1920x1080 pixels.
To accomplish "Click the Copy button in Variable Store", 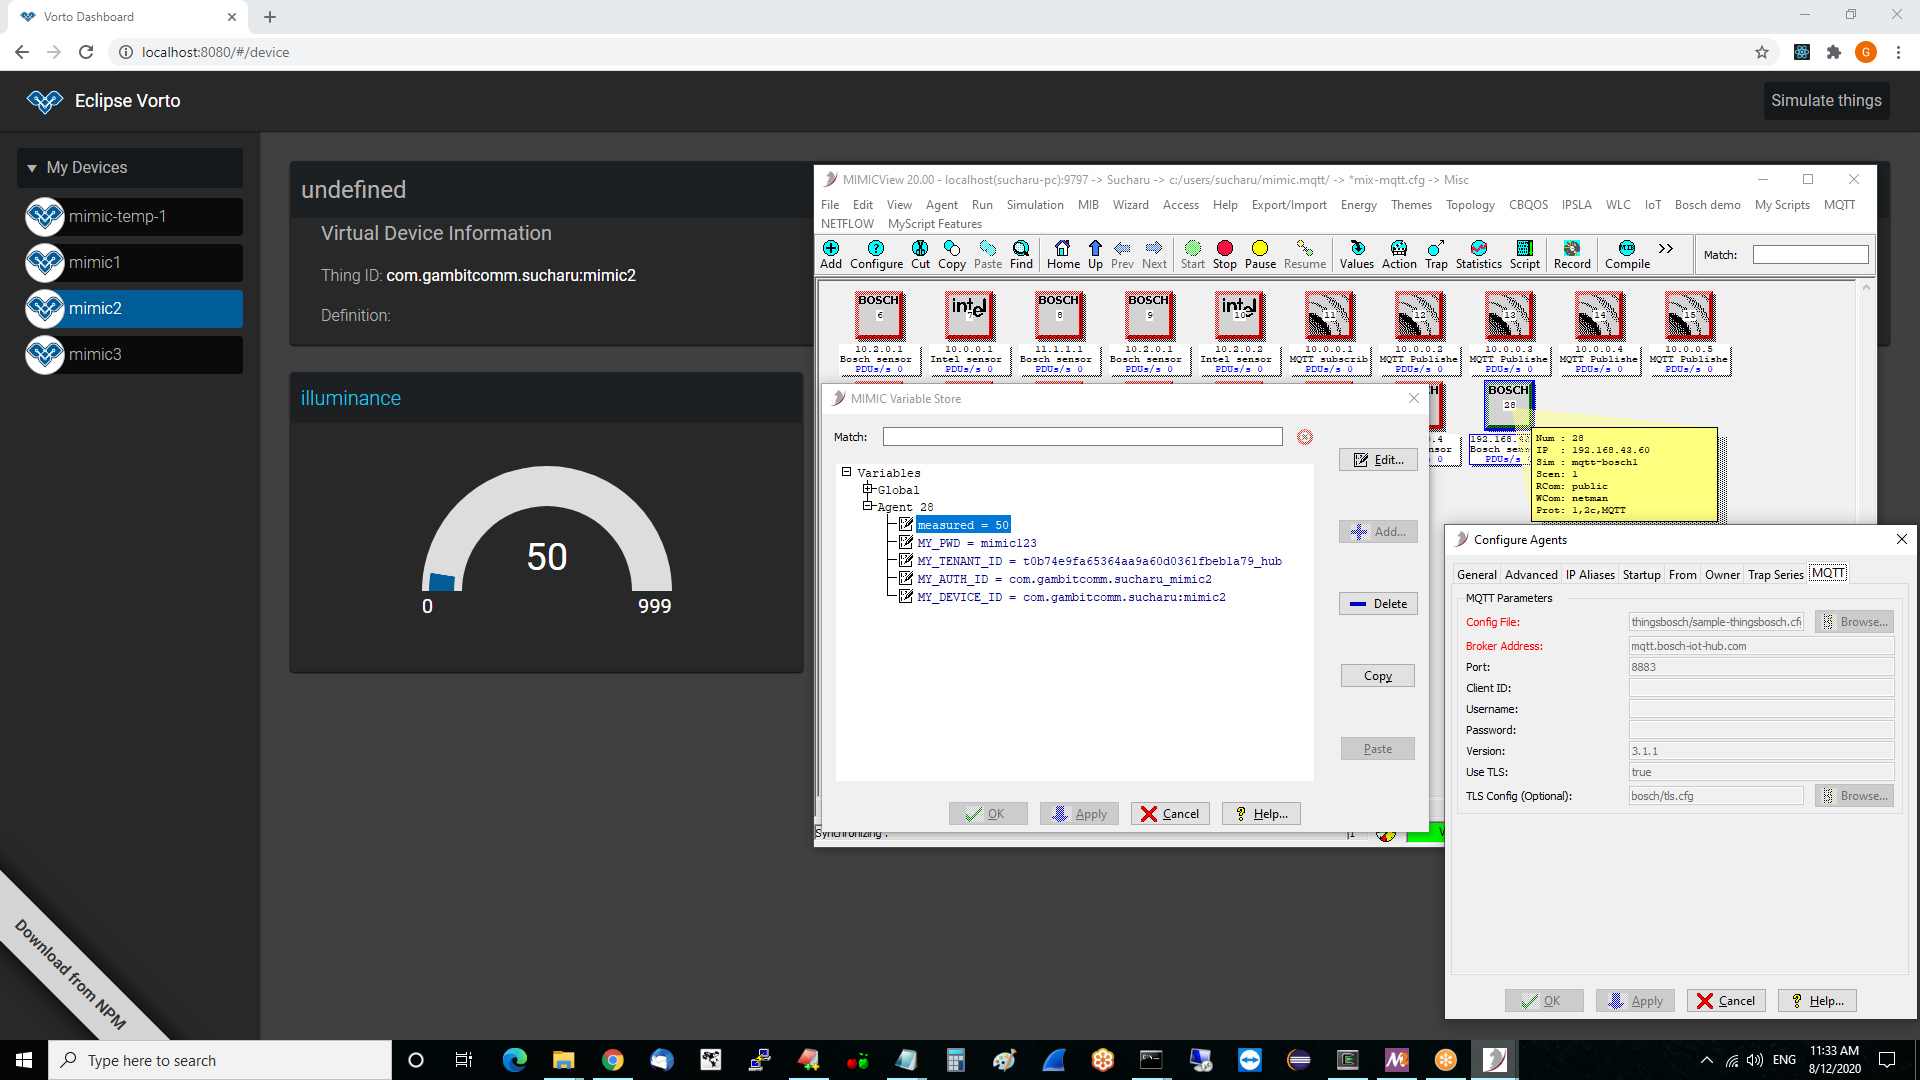I will tap(1377, 676).
